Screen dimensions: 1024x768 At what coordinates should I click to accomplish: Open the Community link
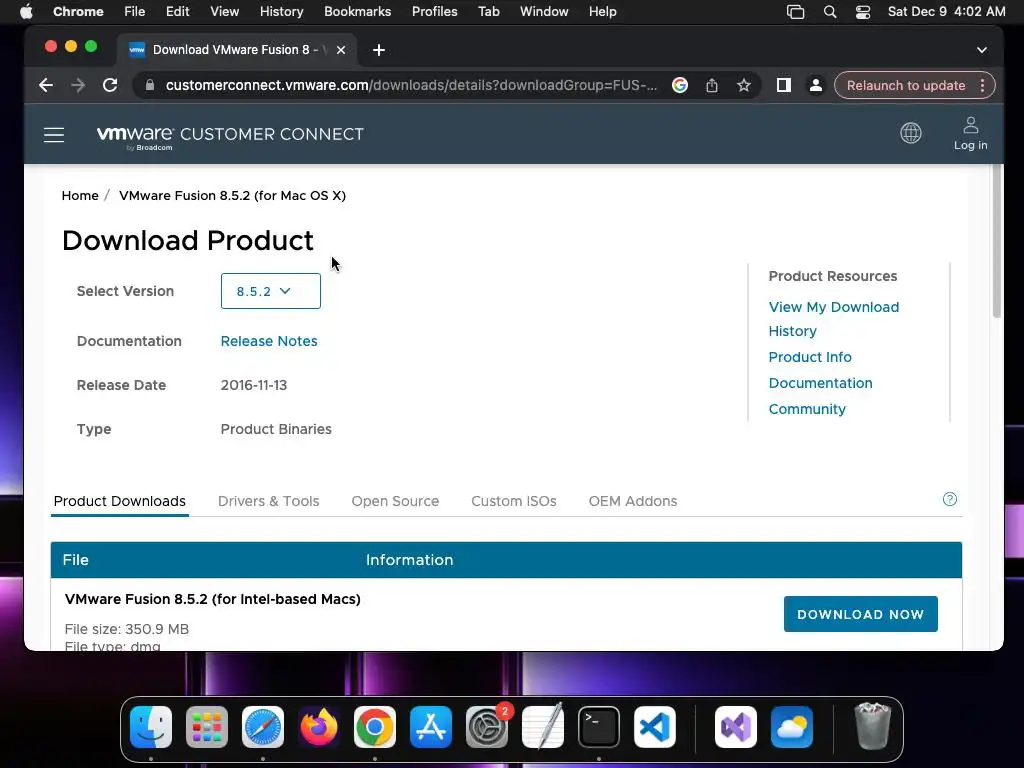tap(807, 409)
